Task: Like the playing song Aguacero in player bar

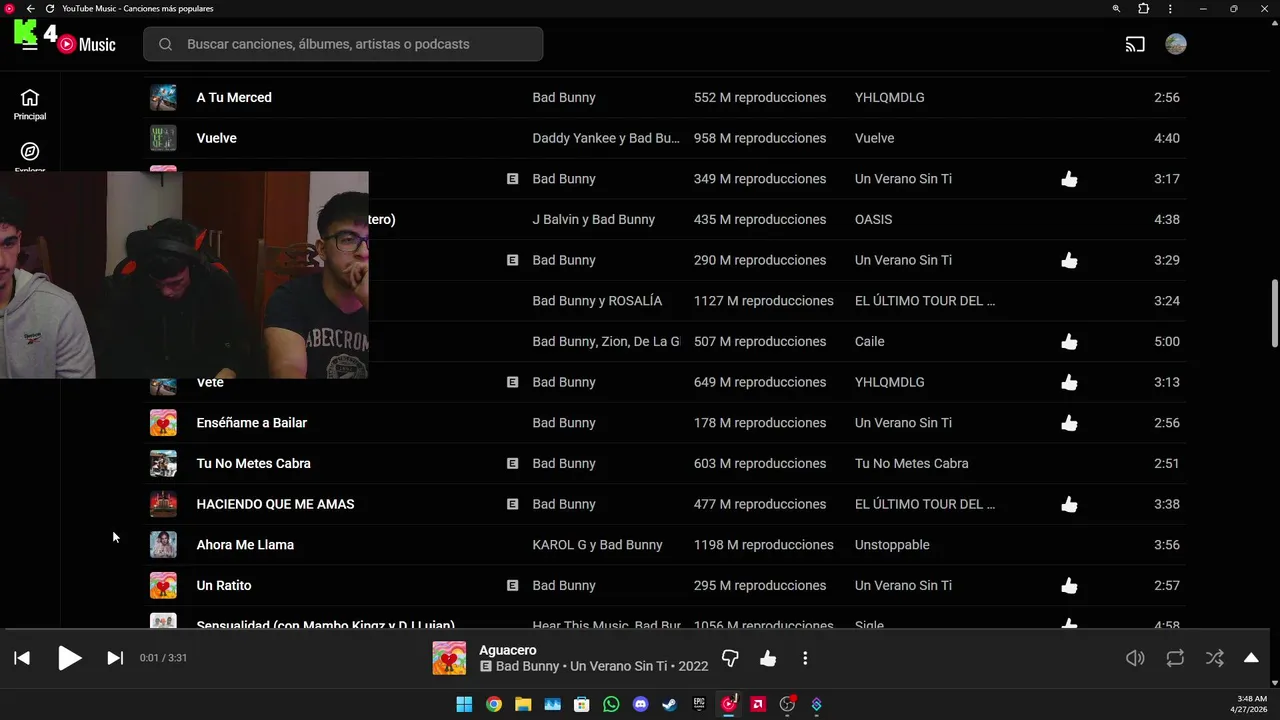Action: tap(768, 658)
